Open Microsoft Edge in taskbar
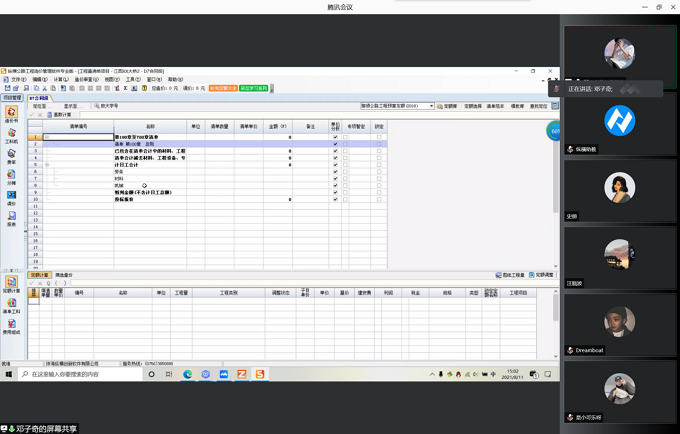 [x=187, y=374]
